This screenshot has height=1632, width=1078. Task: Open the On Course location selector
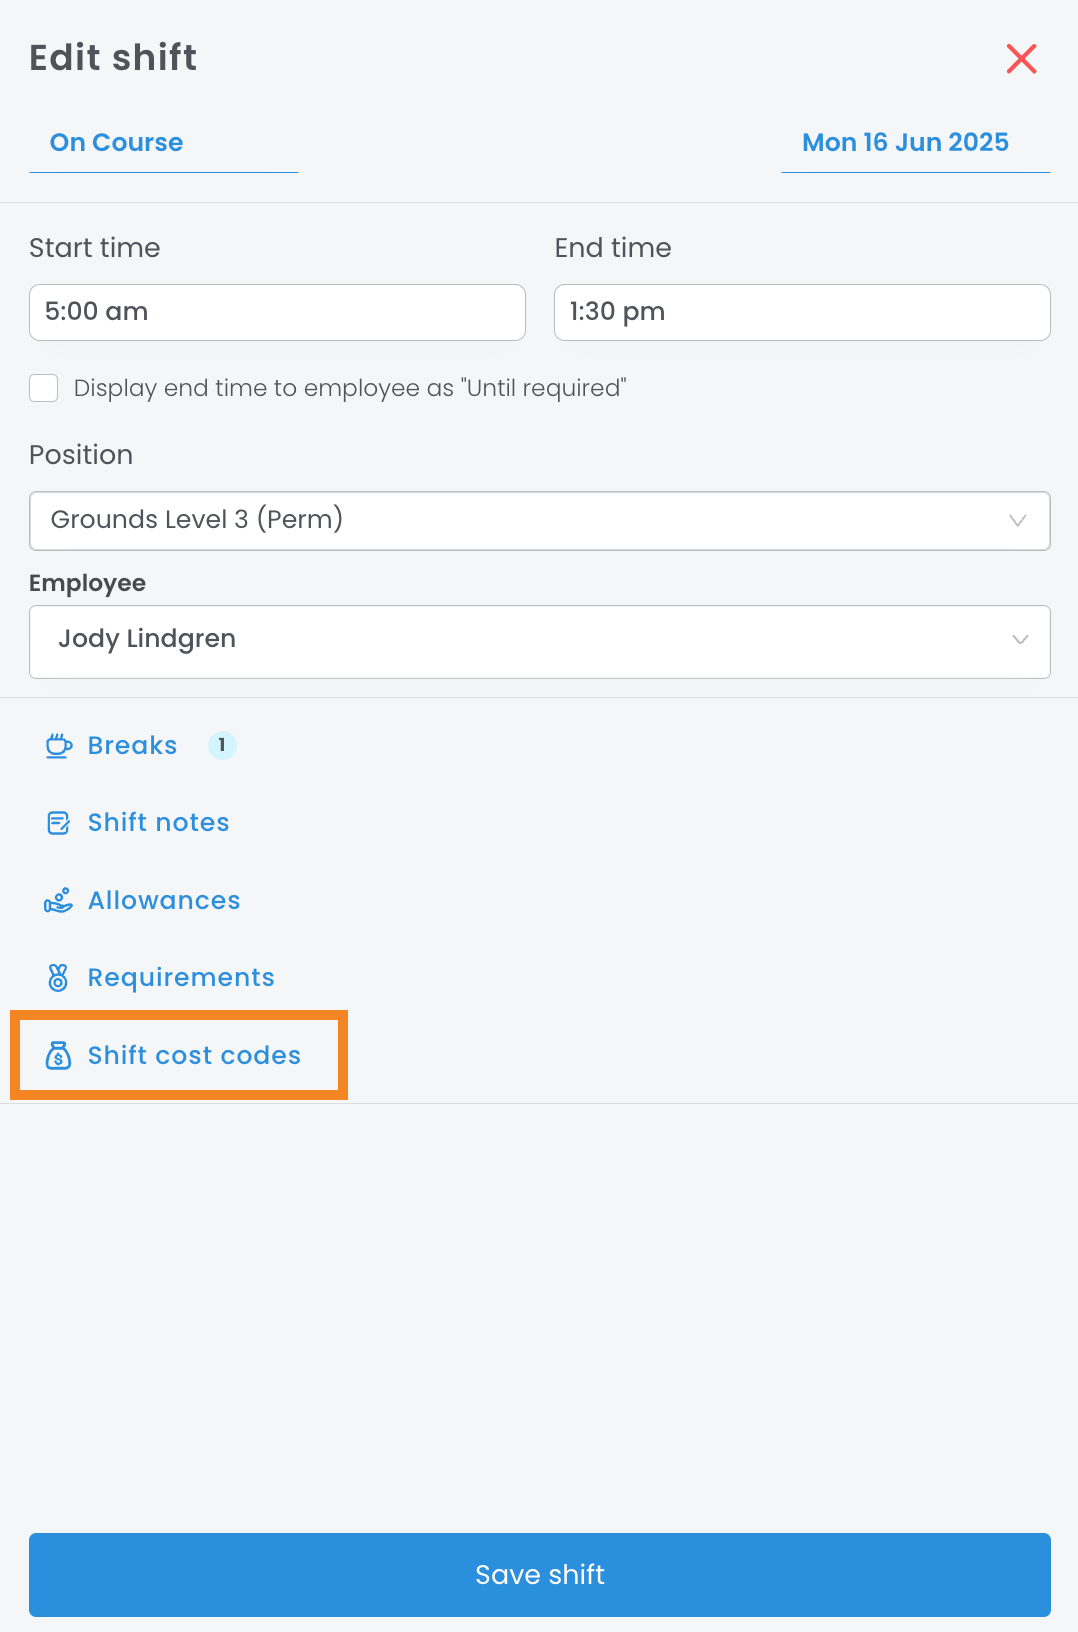[x=117, y=143]
